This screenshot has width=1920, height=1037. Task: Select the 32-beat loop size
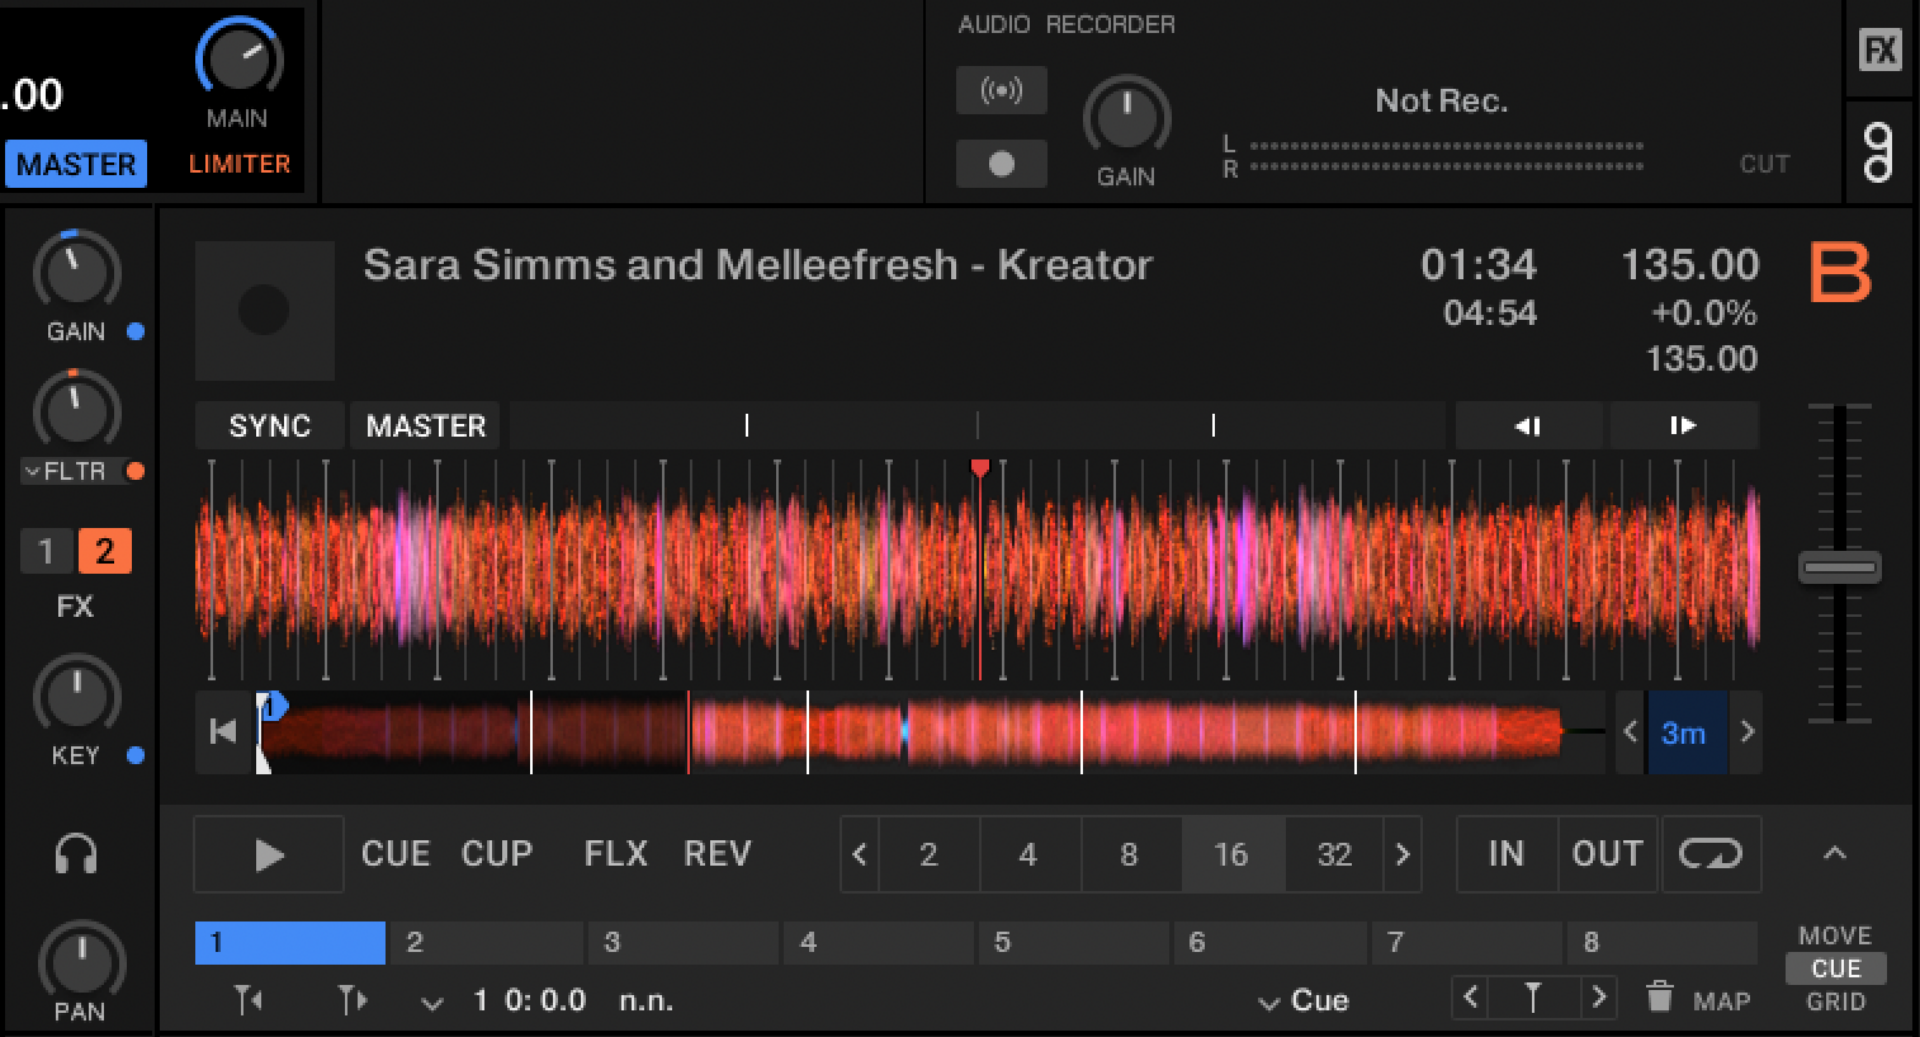1333,854
